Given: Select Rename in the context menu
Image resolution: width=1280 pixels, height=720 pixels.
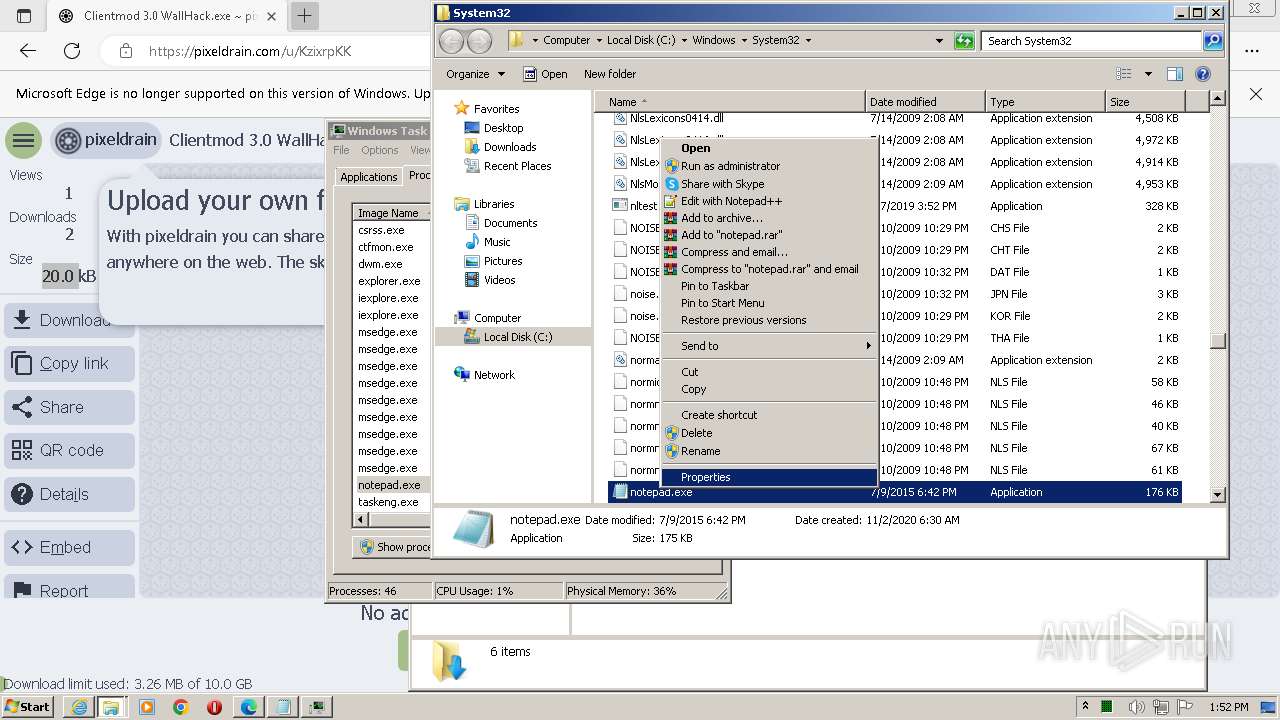Looking at the screenshot, I should click(700, 451).
